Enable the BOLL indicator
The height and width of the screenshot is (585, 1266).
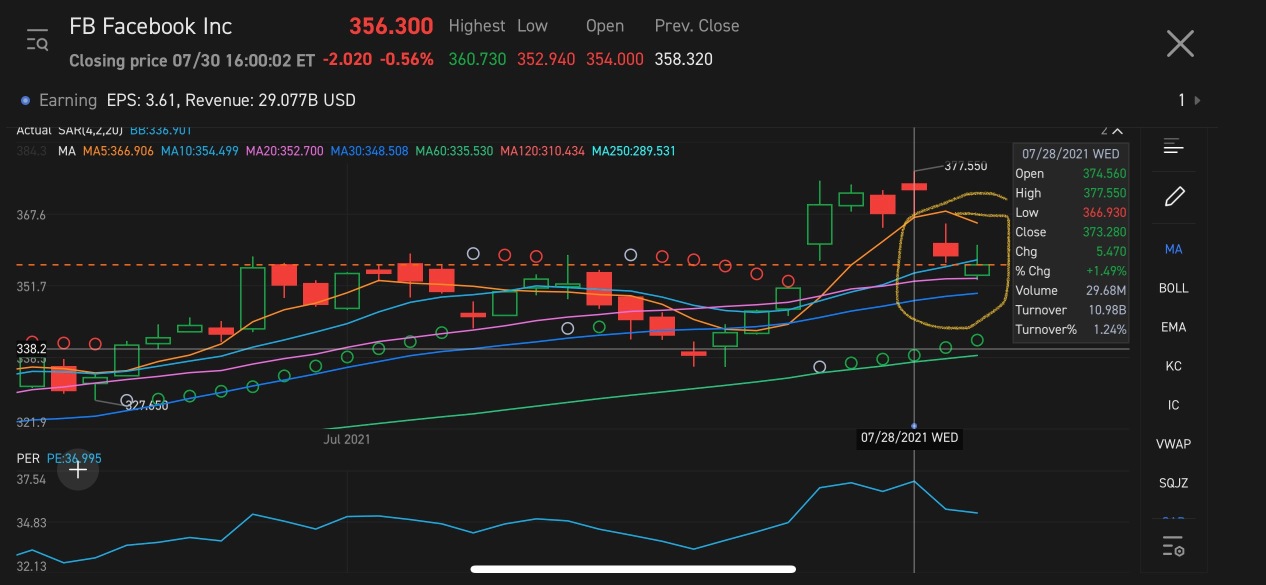tap(1174, 288)
